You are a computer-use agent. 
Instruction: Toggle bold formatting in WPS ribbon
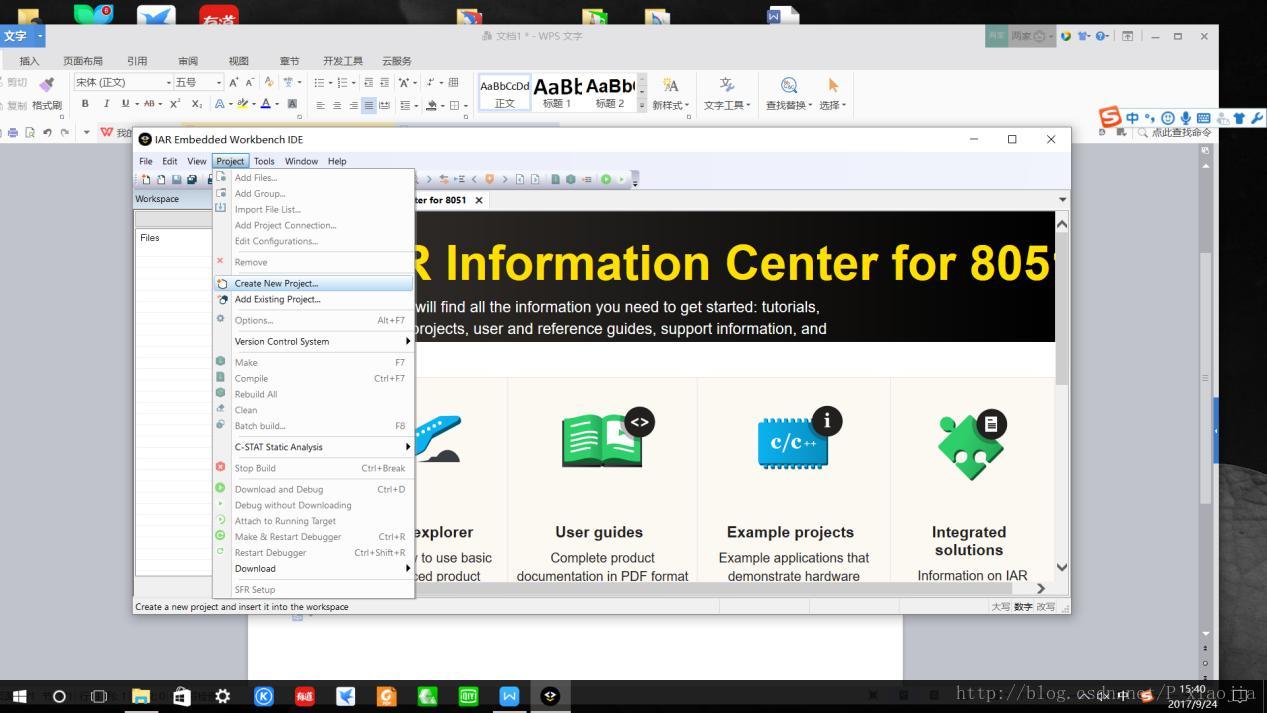(x=85, y=104)
